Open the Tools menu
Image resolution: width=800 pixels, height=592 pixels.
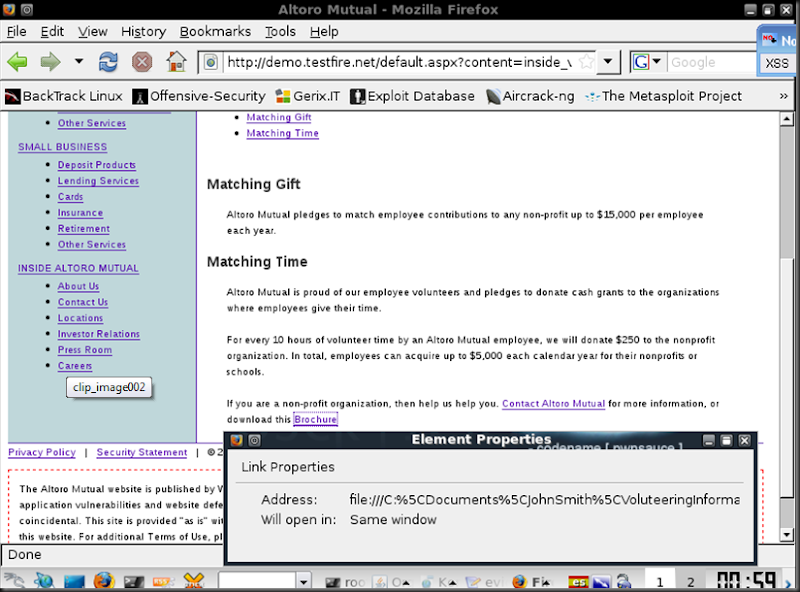coord(280,32)
